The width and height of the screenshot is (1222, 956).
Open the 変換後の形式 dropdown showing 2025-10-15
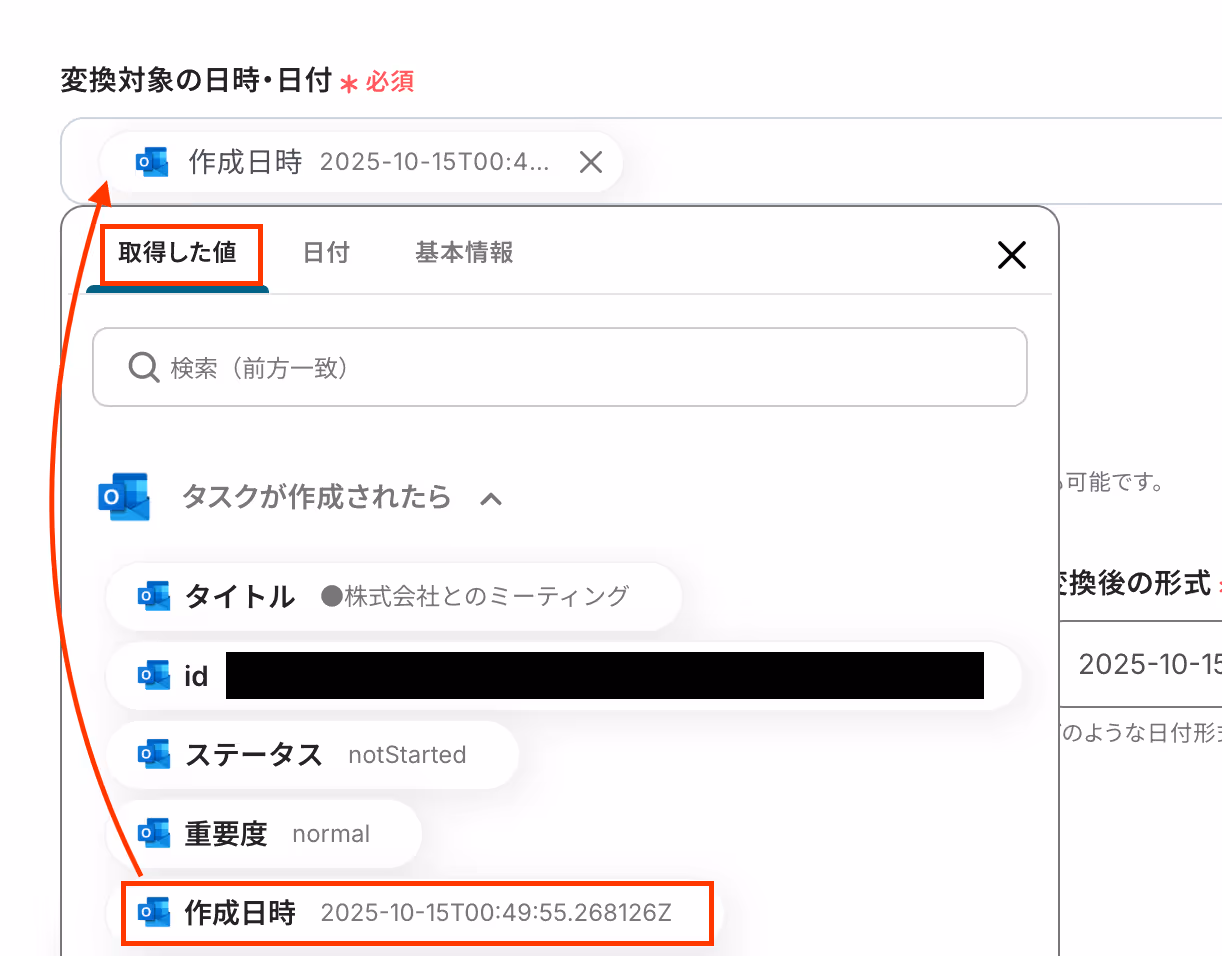coord(1140,663)
